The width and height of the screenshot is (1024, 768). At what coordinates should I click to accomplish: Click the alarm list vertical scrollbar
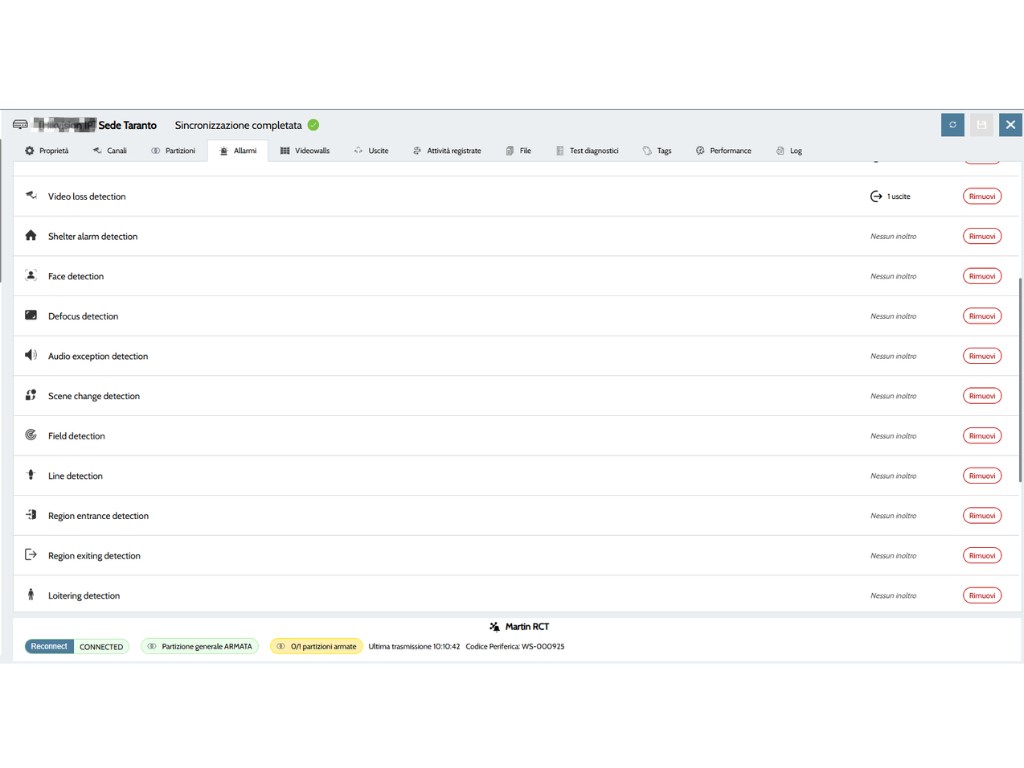click(x=1019, y=380)
